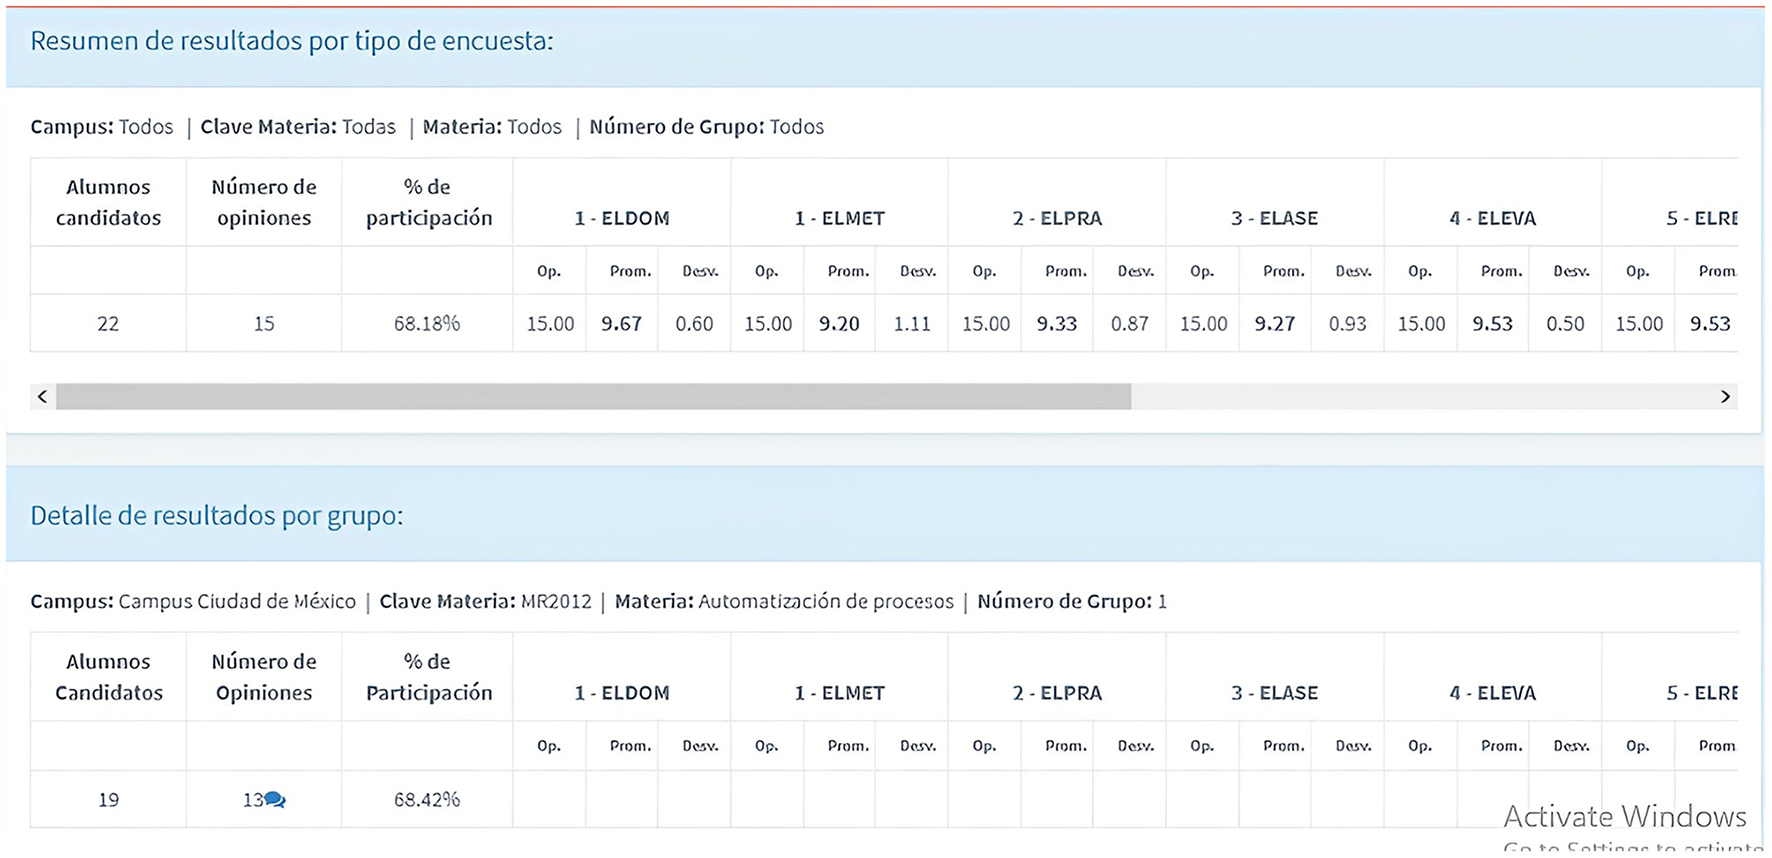Select '2 - ELPRA' header in summary table
Viewport: 1772px width, 858px height.
tap(1057, 218)
